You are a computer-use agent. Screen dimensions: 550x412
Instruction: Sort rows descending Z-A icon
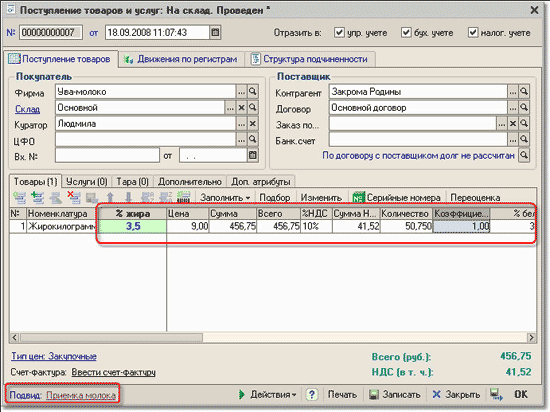(x=166, y=197)
